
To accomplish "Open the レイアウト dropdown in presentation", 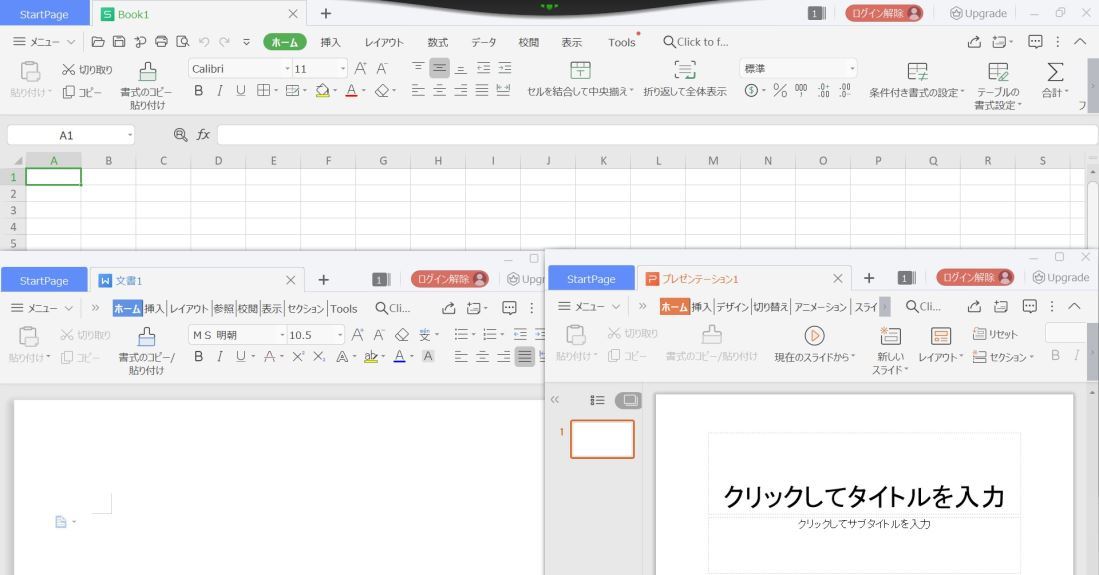I will pos(941,357).
